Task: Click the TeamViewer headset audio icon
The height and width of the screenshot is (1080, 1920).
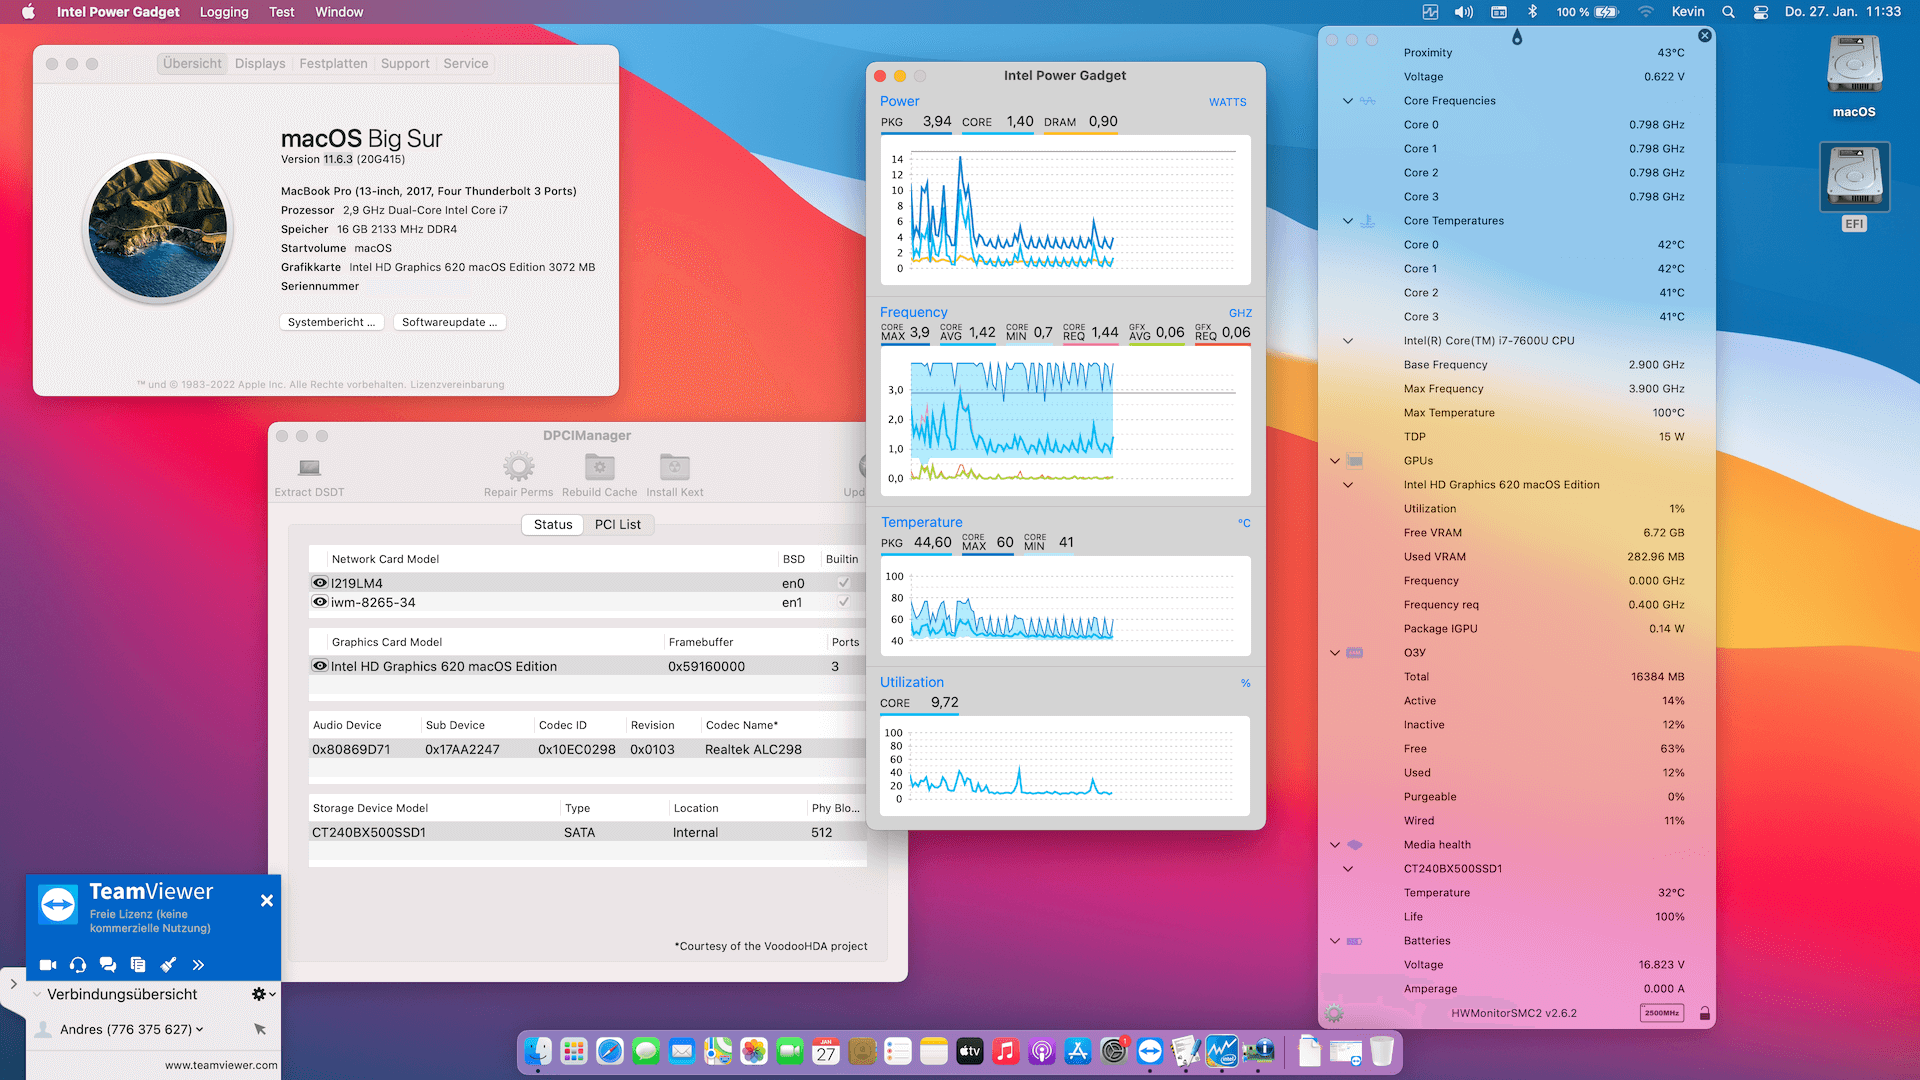Action: [78, 965]
